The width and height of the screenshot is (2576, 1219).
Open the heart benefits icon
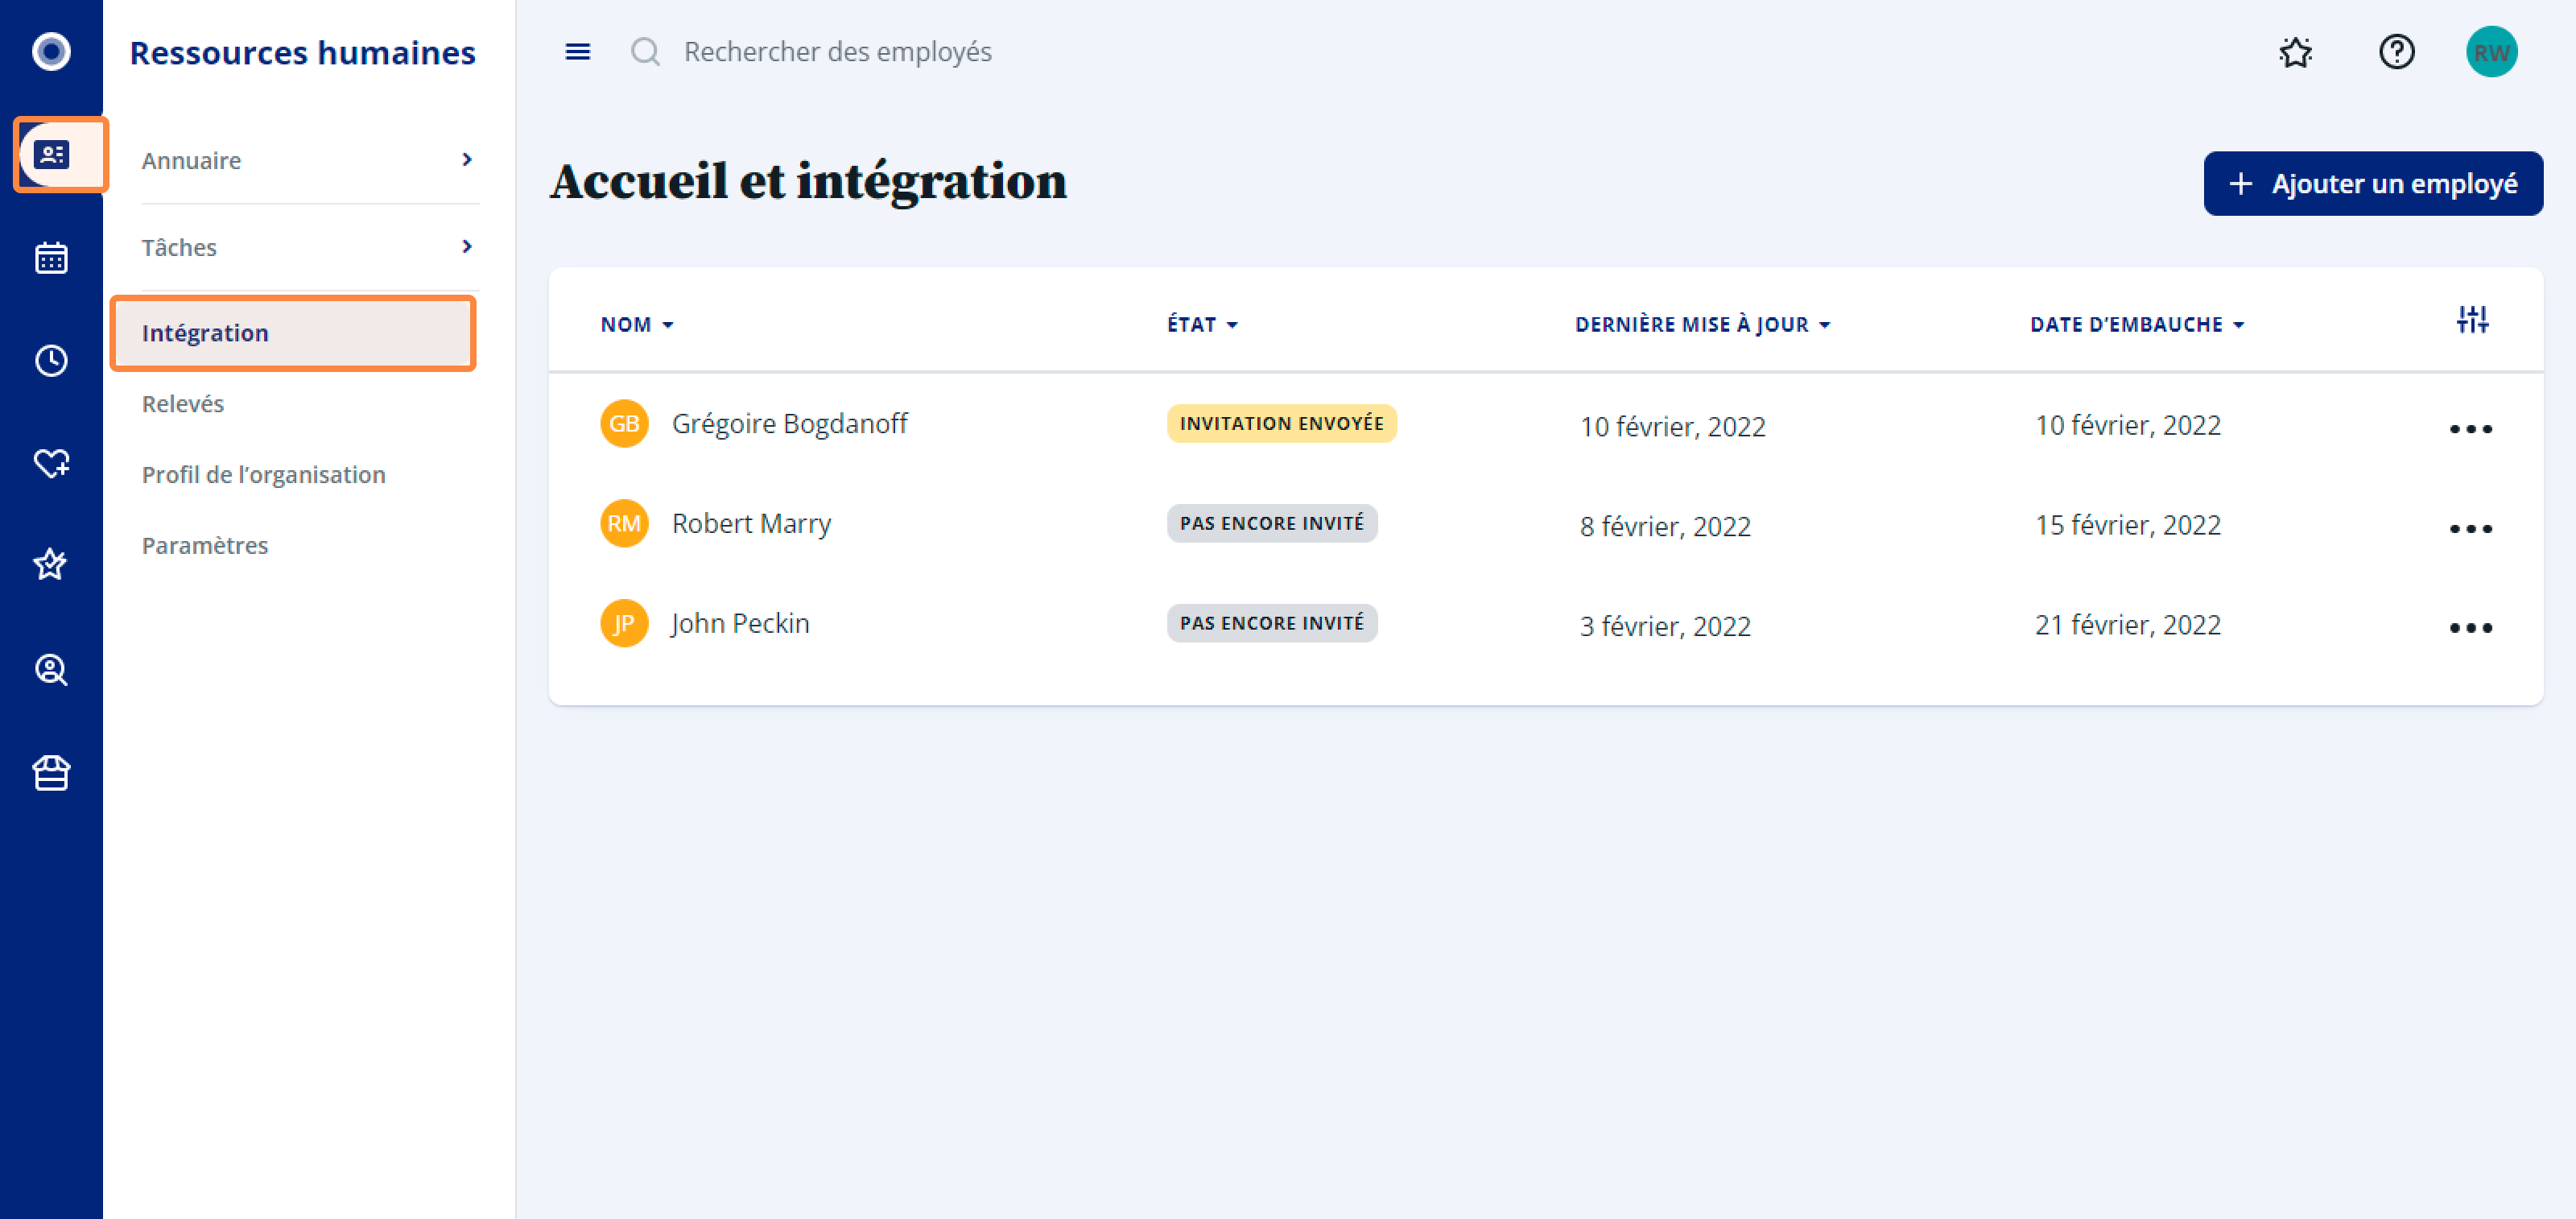(x=51, y=463)
